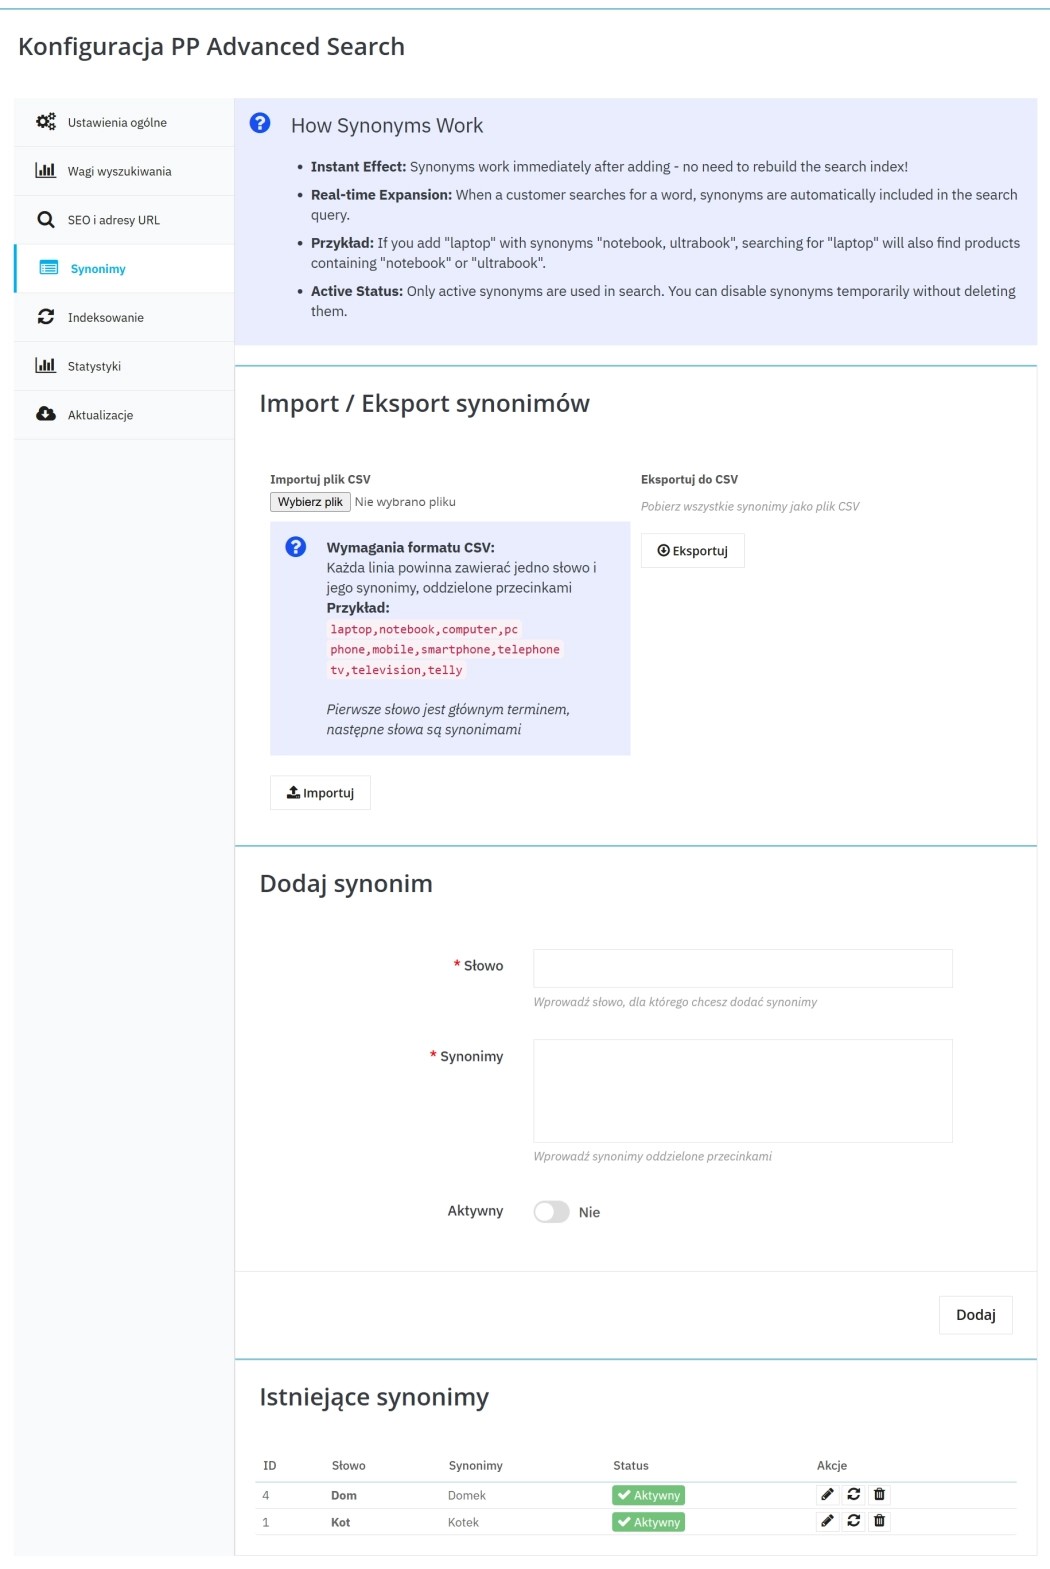Click the example line "tv,television,telly"
1050x1569 pixels.
(x=396, y=670)
